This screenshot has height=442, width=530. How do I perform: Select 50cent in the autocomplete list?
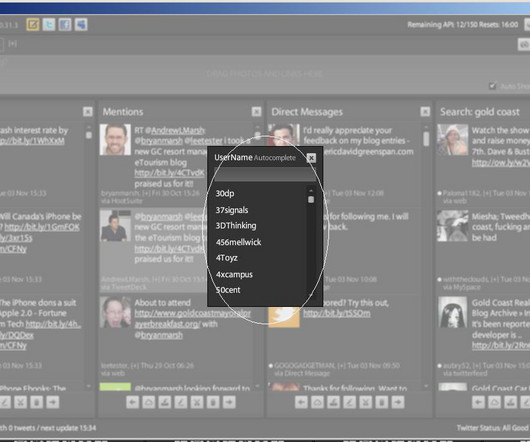point(228,290)
